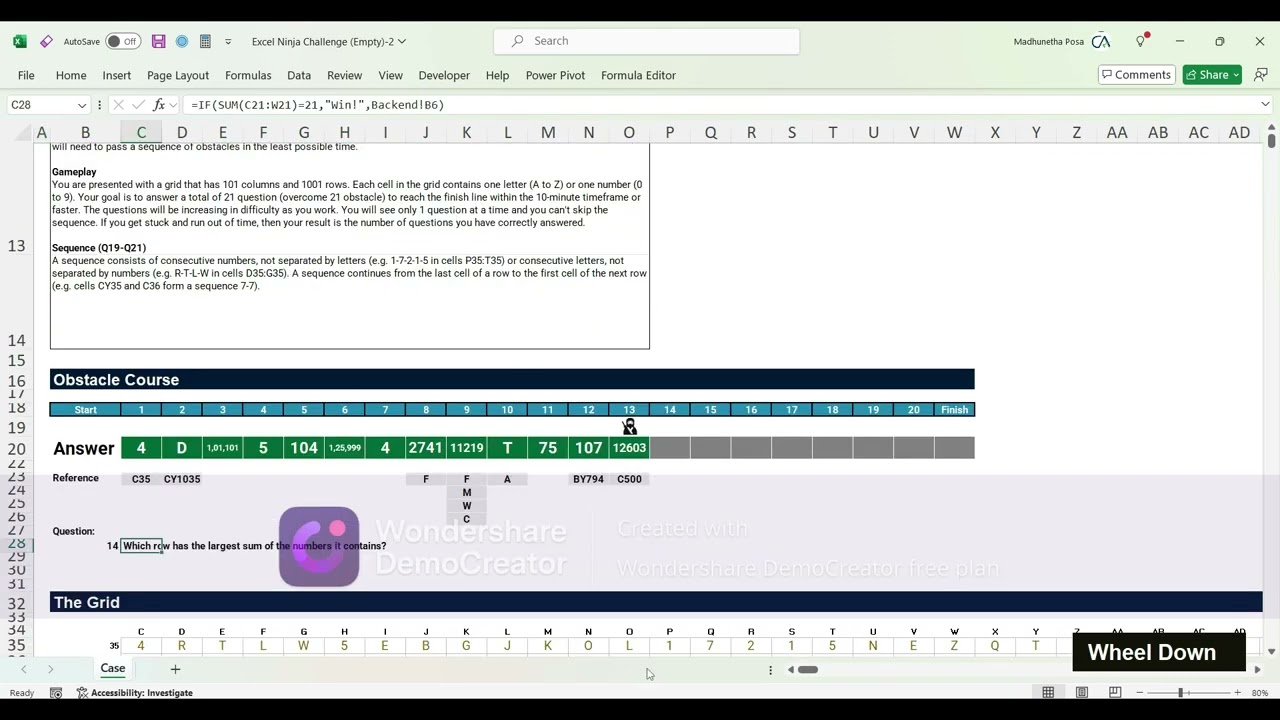
Task: Switch to Normal view icon
Action: point(1048,693)
